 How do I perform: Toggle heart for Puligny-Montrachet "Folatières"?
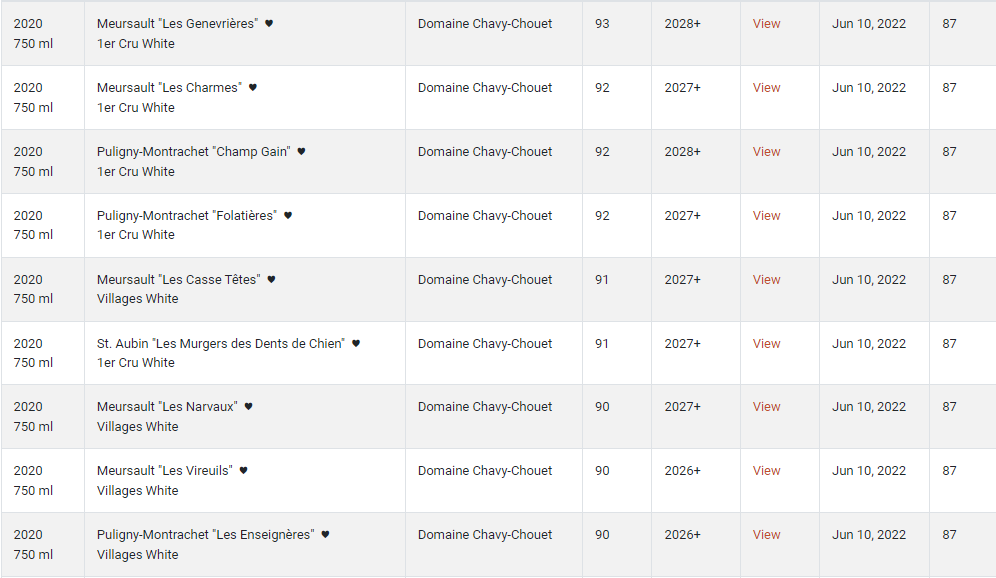pos(288,216)
